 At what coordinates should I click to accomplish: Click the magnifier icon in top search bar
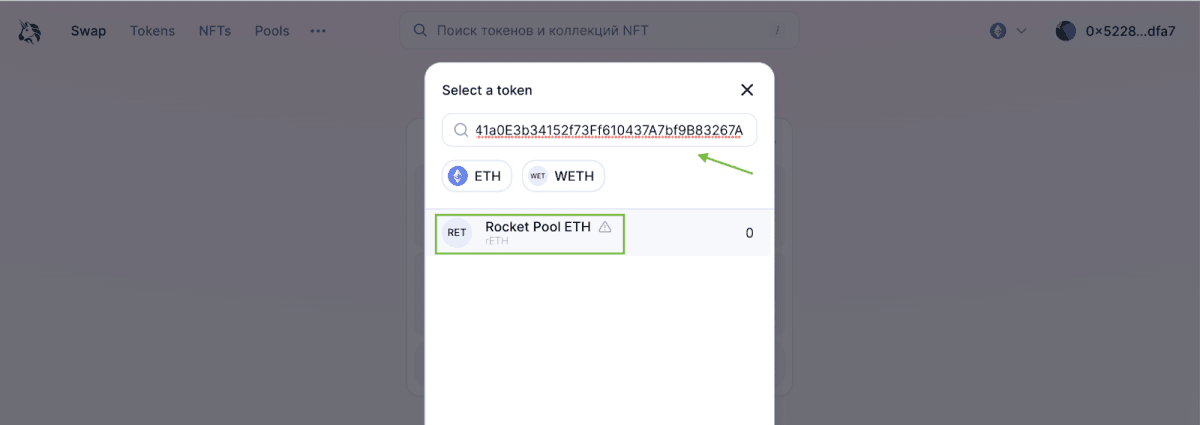(421, 30)
